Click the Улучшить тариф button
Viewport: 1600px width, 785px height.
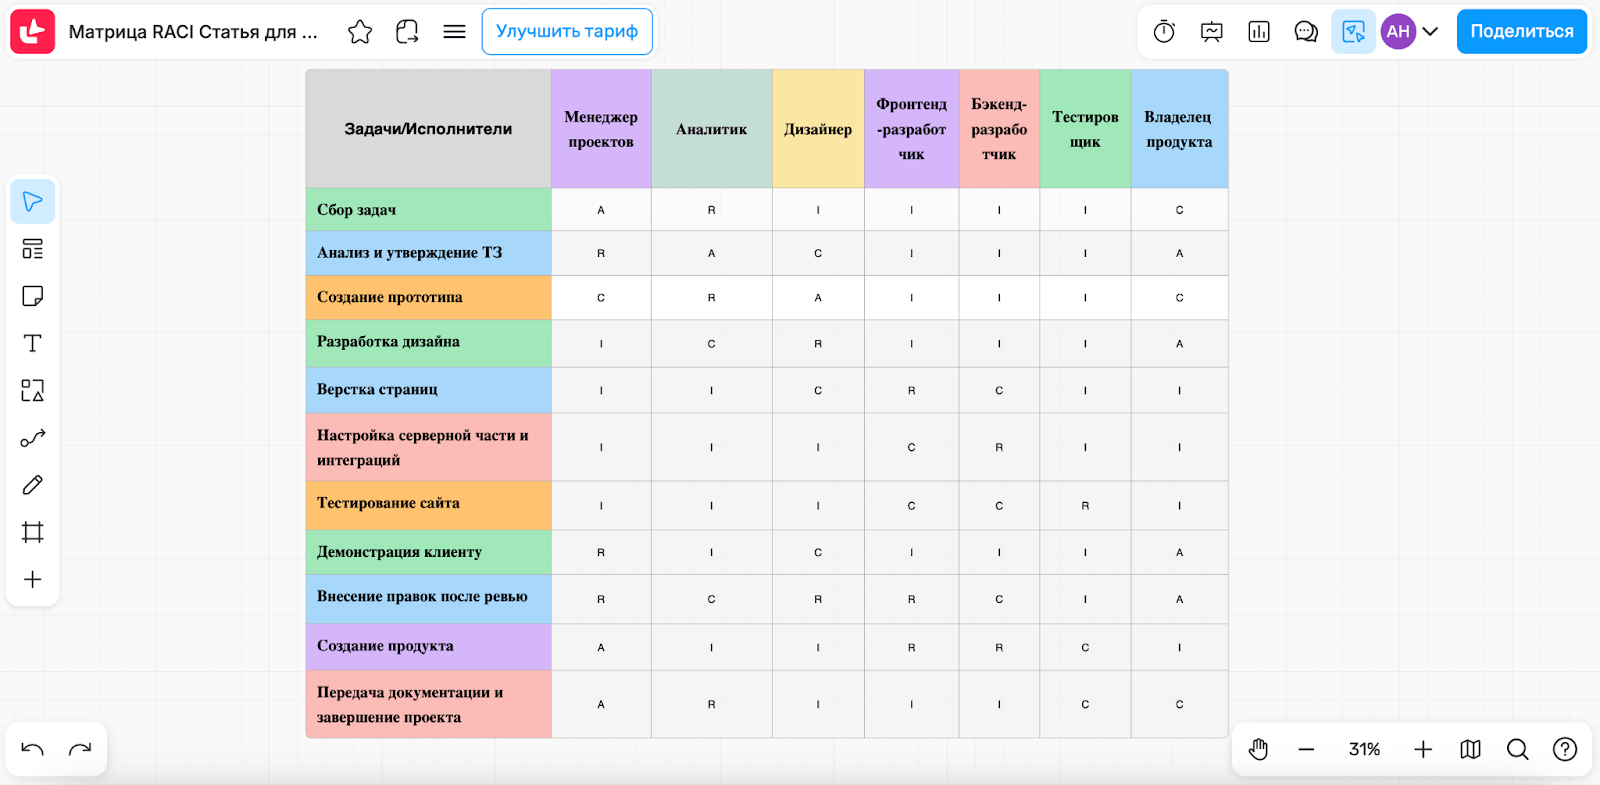[x=567, y=32]
